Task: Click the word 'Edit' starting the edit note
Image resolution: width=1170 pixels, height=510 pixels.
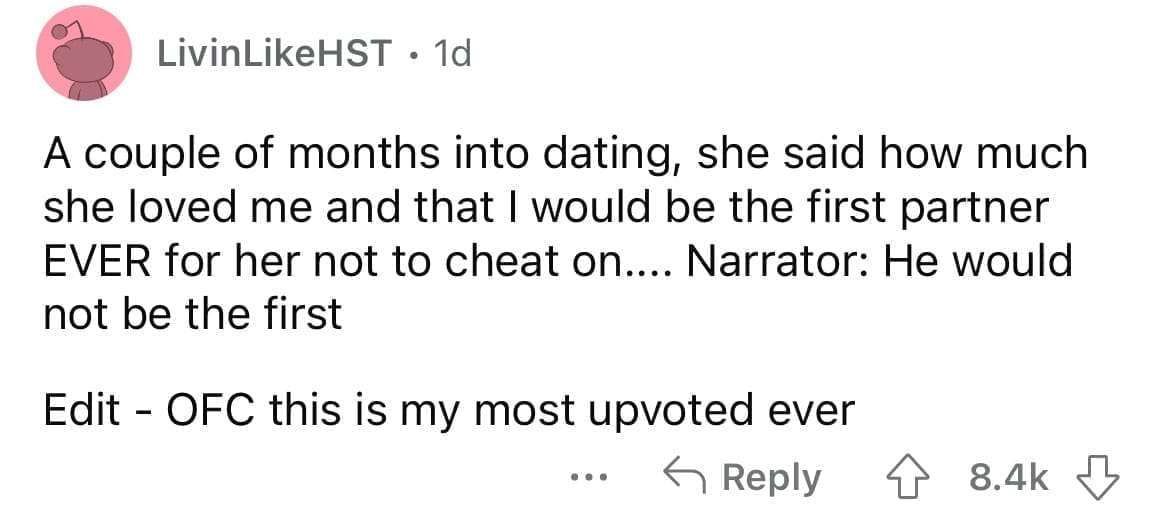Action: coord(81,410)
